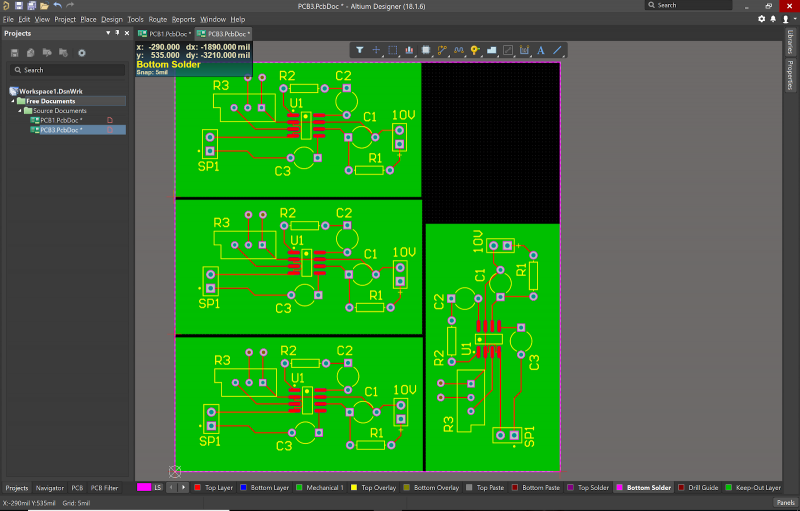Select the Place Via tool
Image resolution: width=800 pixels, height=511 pixels.
[475, 50]
